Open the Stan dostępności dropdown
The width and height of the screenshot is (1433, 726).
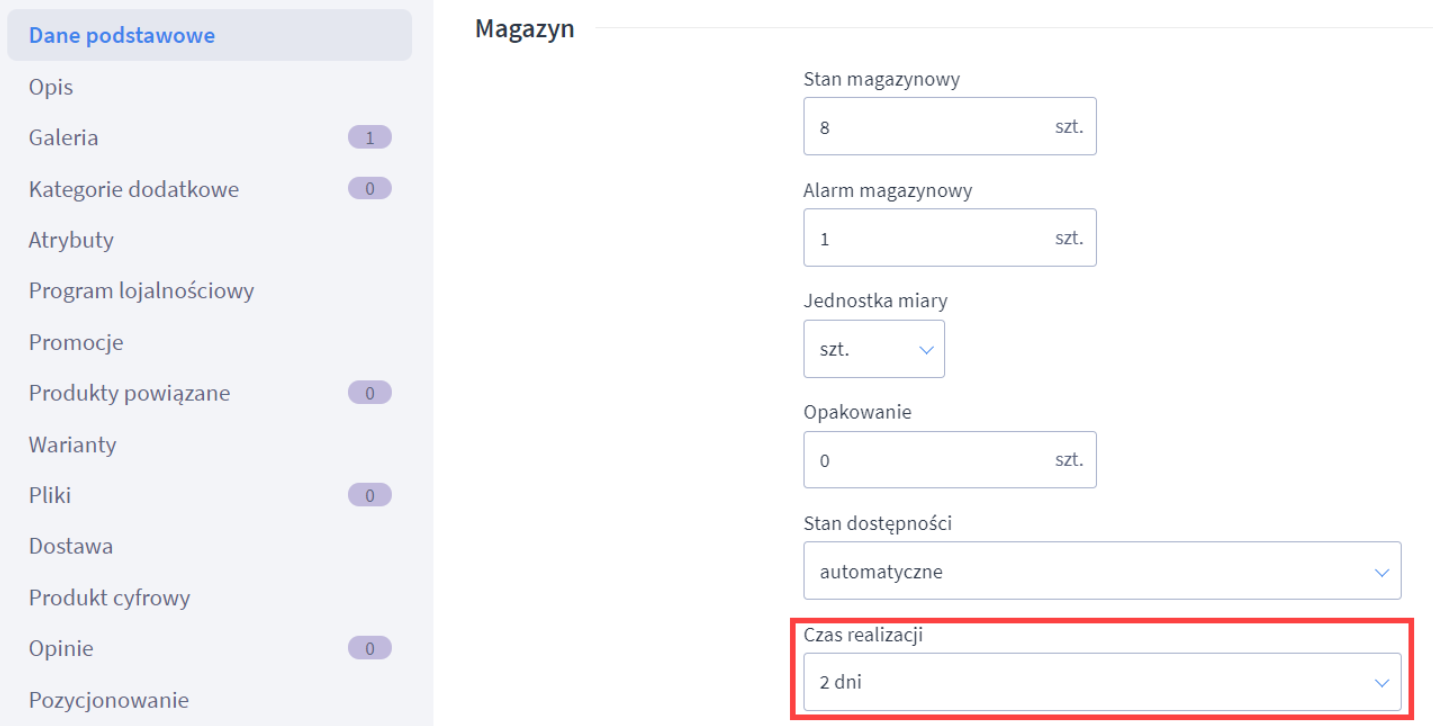[x=1102, y=571]
